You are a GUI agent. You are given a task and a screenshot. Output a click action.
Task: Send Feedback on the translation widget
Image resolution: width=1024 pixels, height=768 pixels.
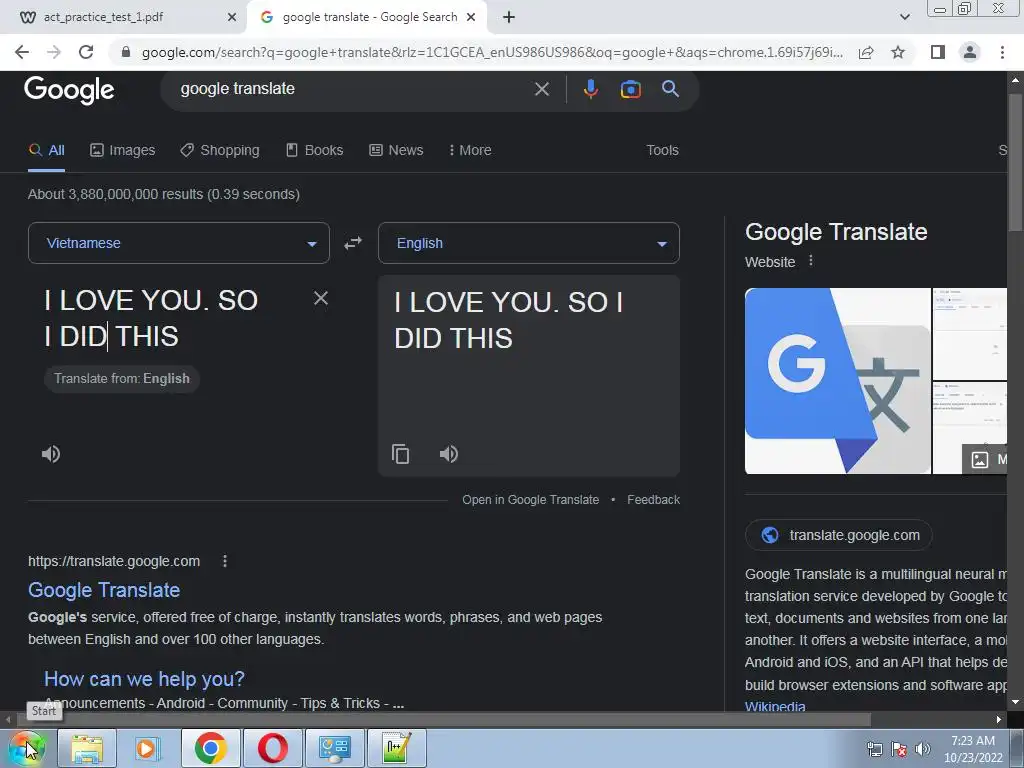[x=653, y=500]
